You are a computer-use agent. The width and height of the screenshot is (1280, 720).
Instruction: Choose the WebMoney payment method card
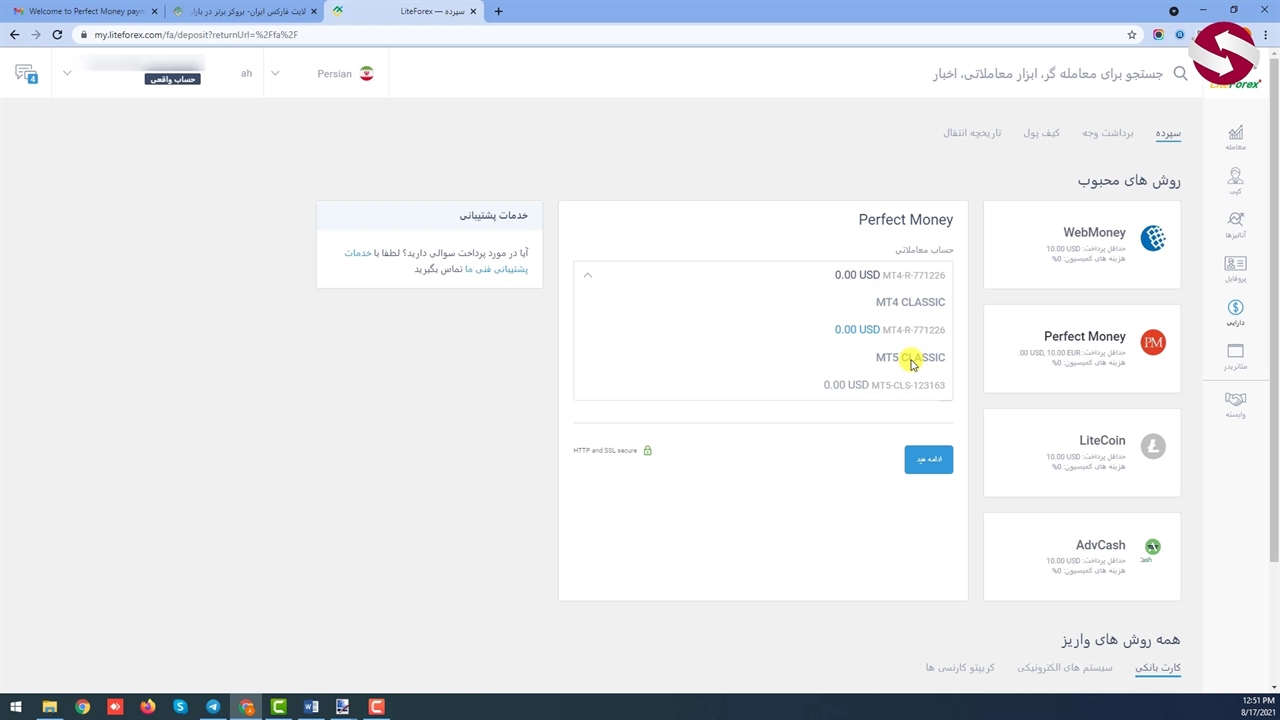point(1081,244)
